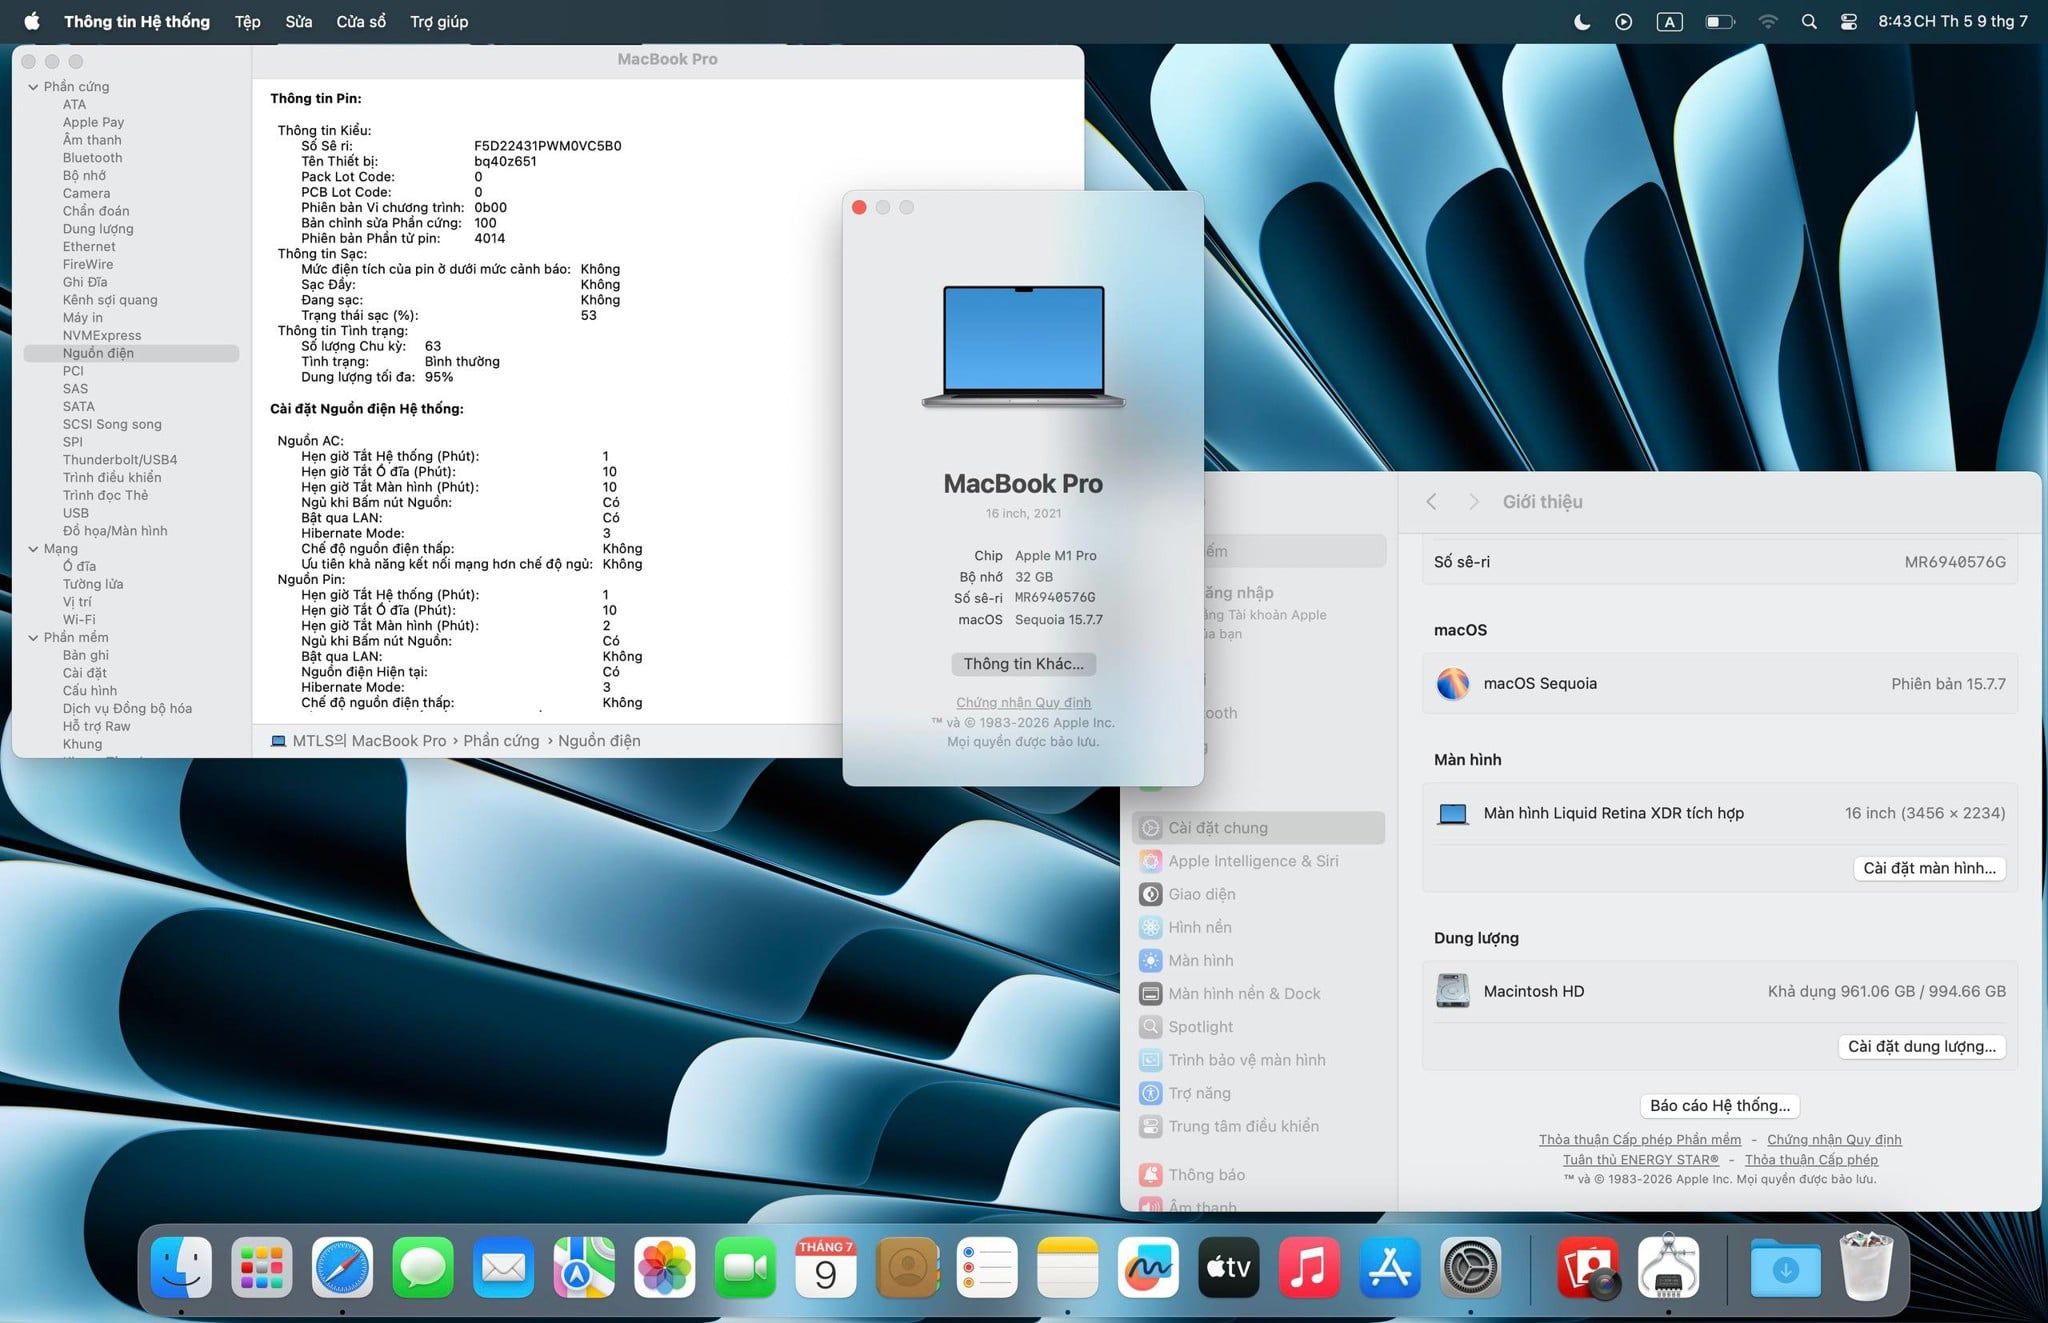This screenshot has height=1323, width=2048.
Task: Open the Trợ giúp menu
Action: (439, 21)
